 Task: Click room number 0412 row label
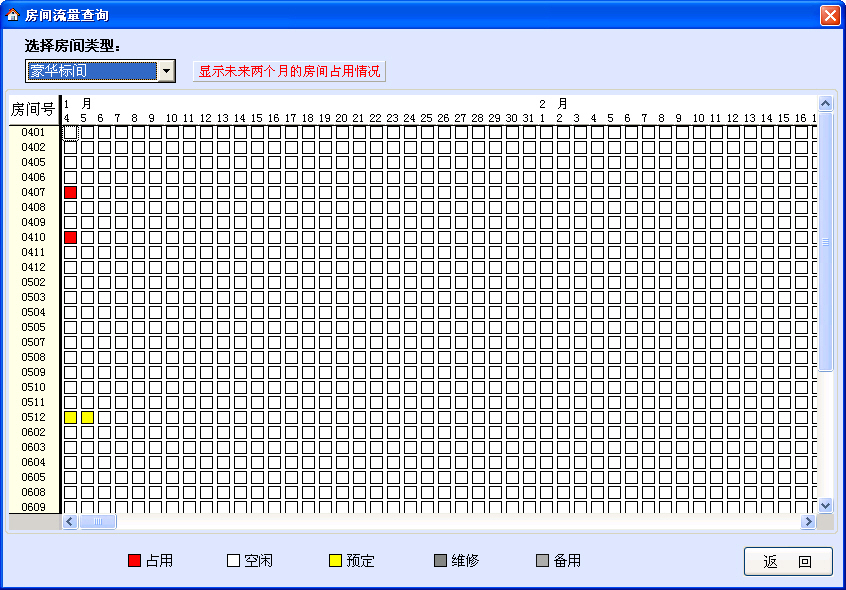click(33, 267)
